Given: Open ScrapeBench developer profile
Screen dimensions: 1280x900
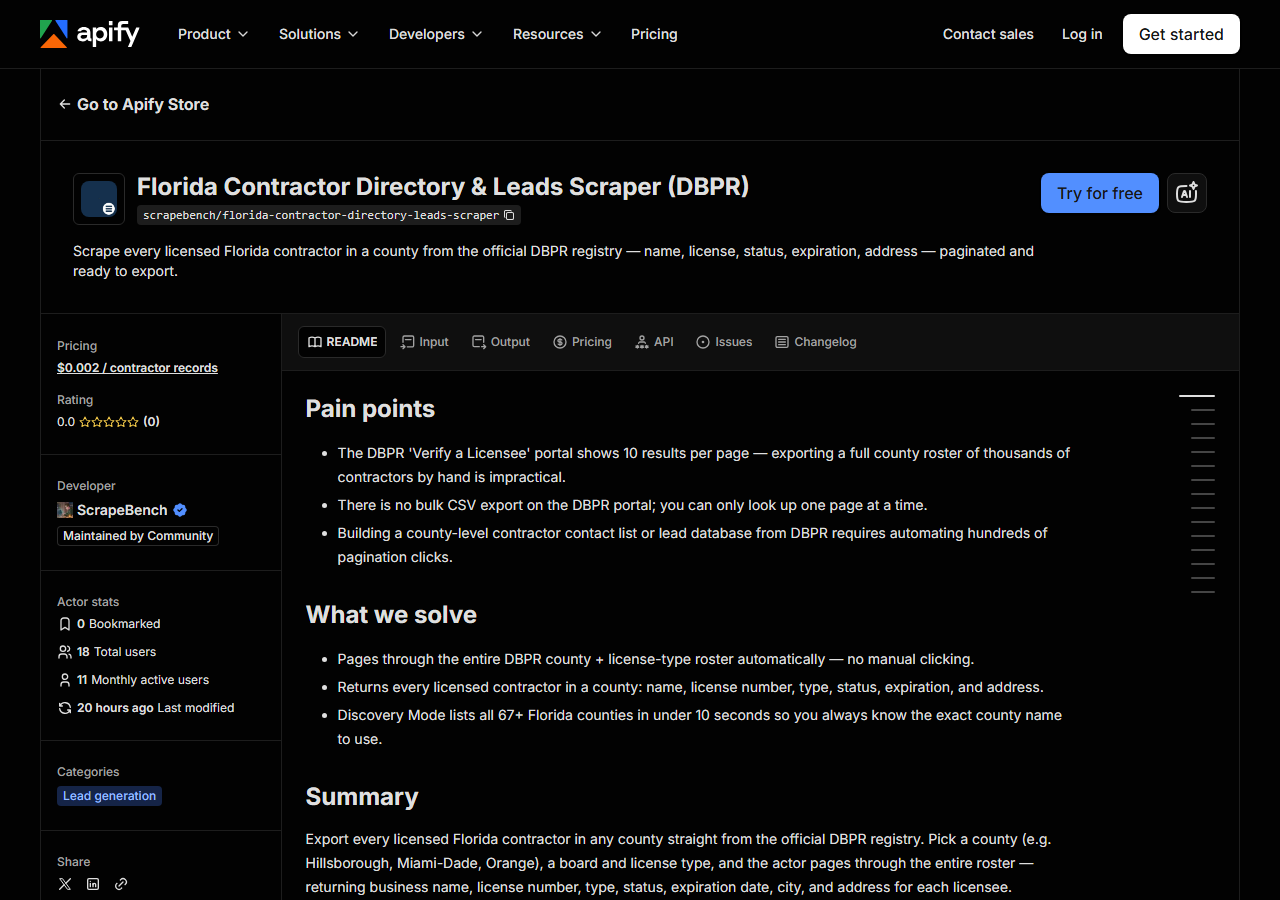Looking at the screenshot, I should [x=122, y=510].
